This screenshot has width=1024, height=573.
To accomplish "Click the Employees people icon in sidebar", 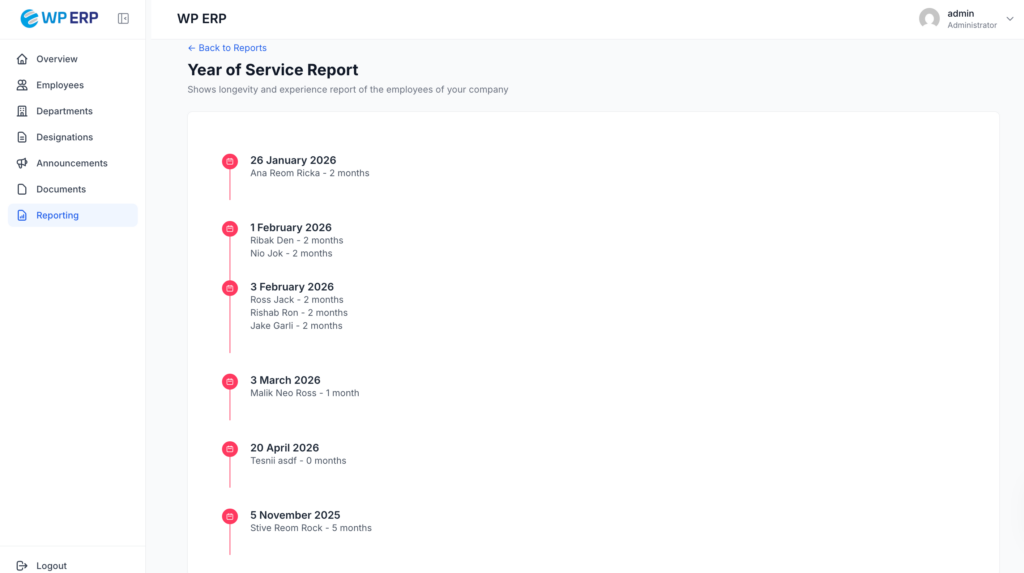I will coord(22,85).
